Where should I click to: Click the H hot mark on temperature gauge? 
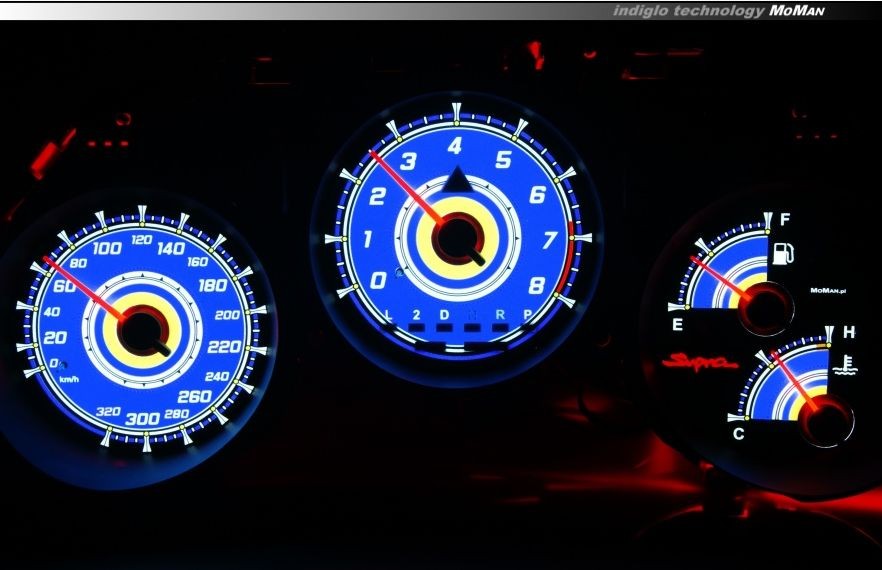848,332
